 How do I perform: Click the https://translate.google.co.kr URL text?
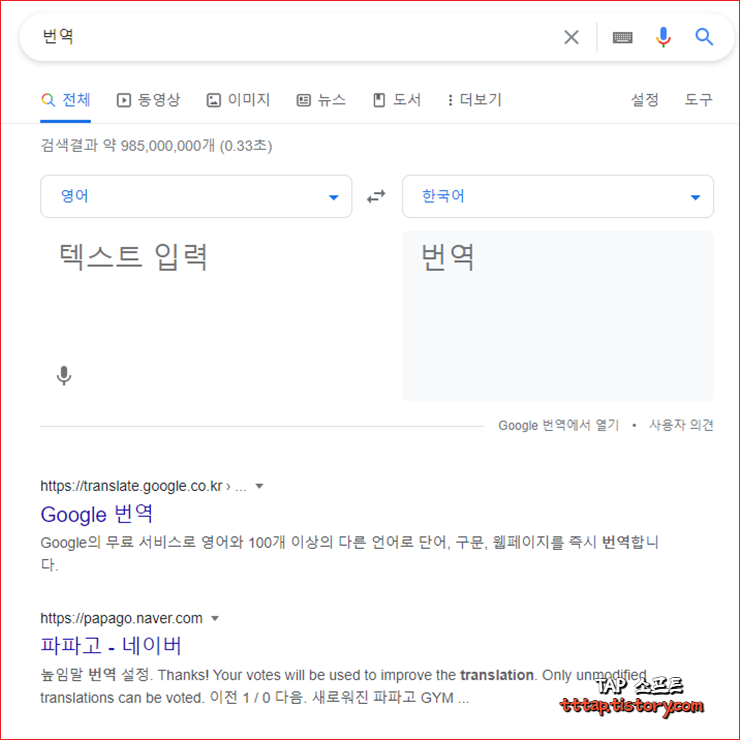131,486
